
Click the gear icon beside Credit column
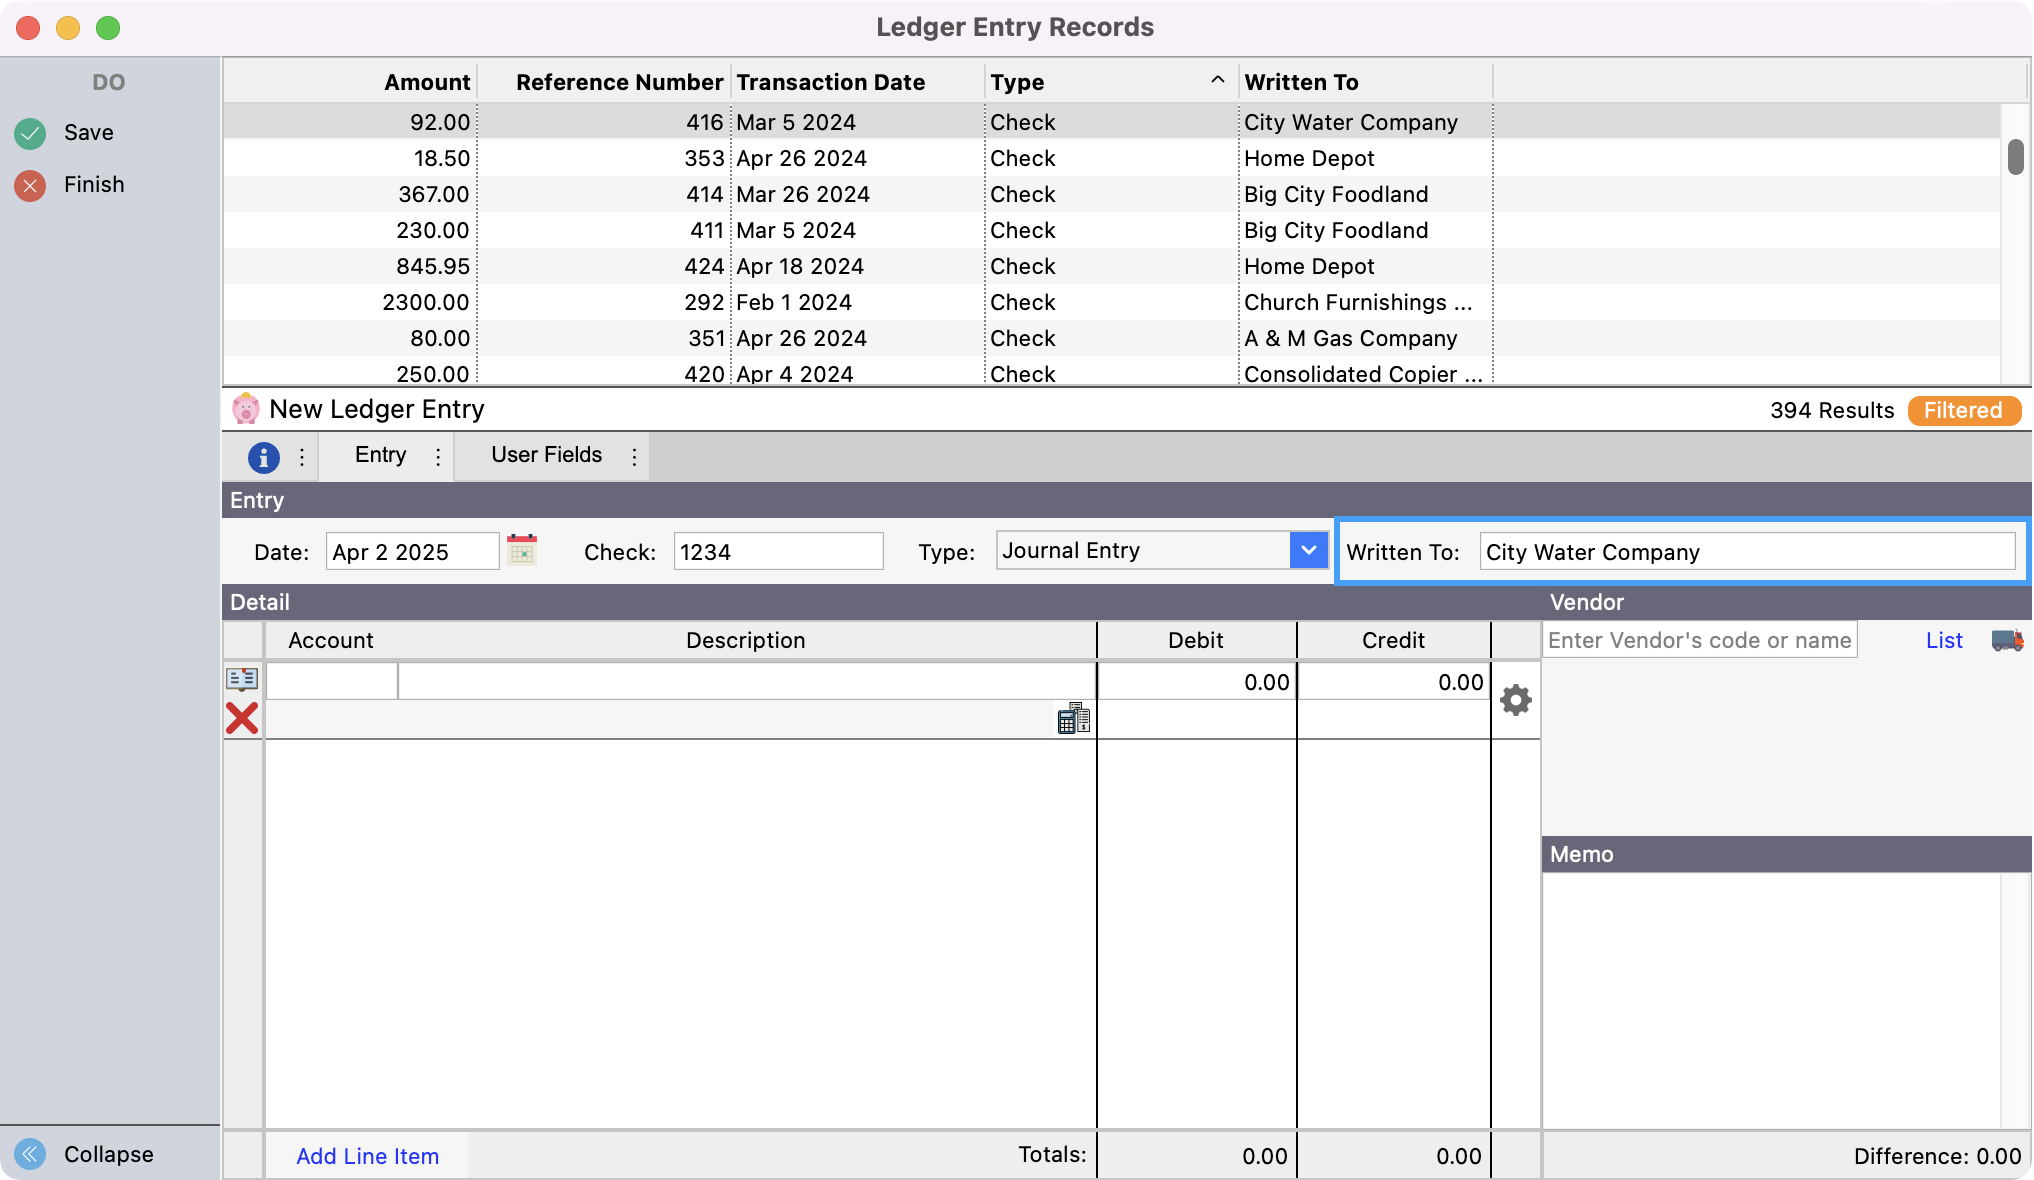click(1515, 700)
